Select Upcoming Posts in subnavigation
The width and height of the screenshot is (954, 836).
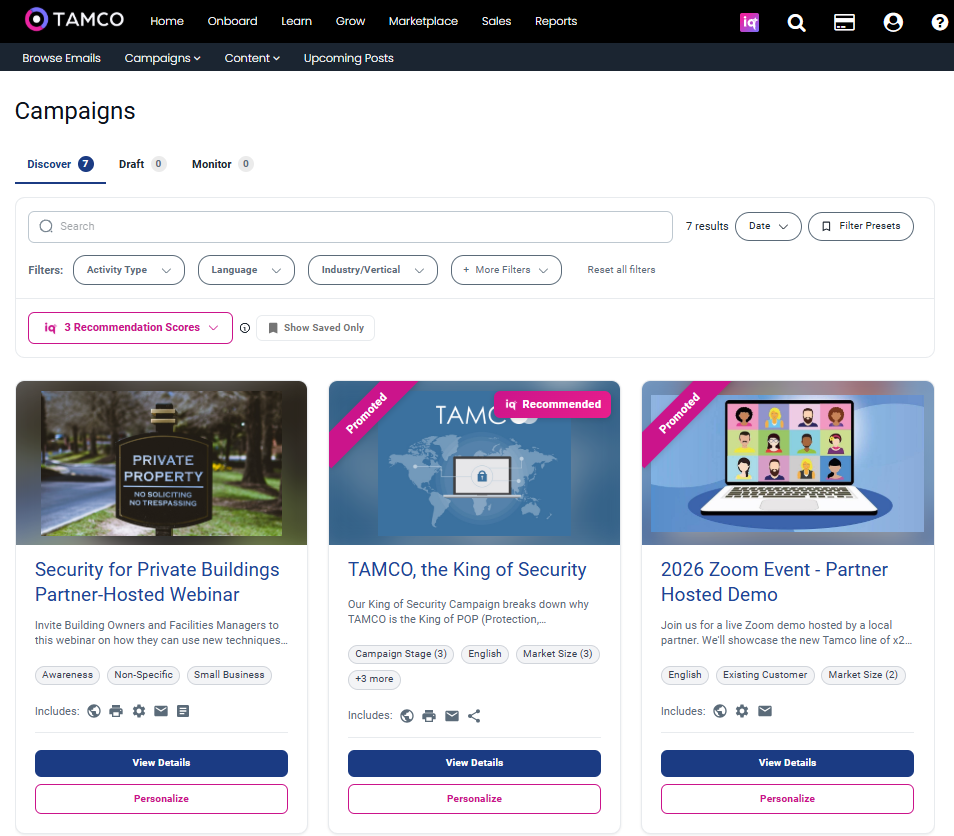pos(349,58)
